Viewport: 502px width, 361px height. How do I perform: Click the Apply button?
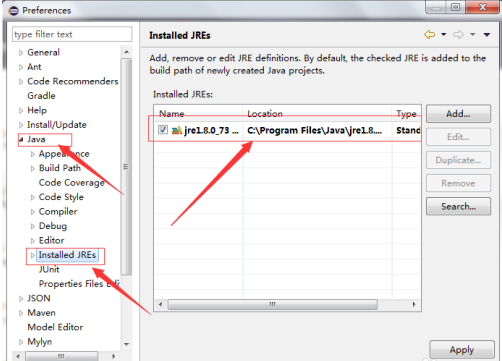pos(462,350)
